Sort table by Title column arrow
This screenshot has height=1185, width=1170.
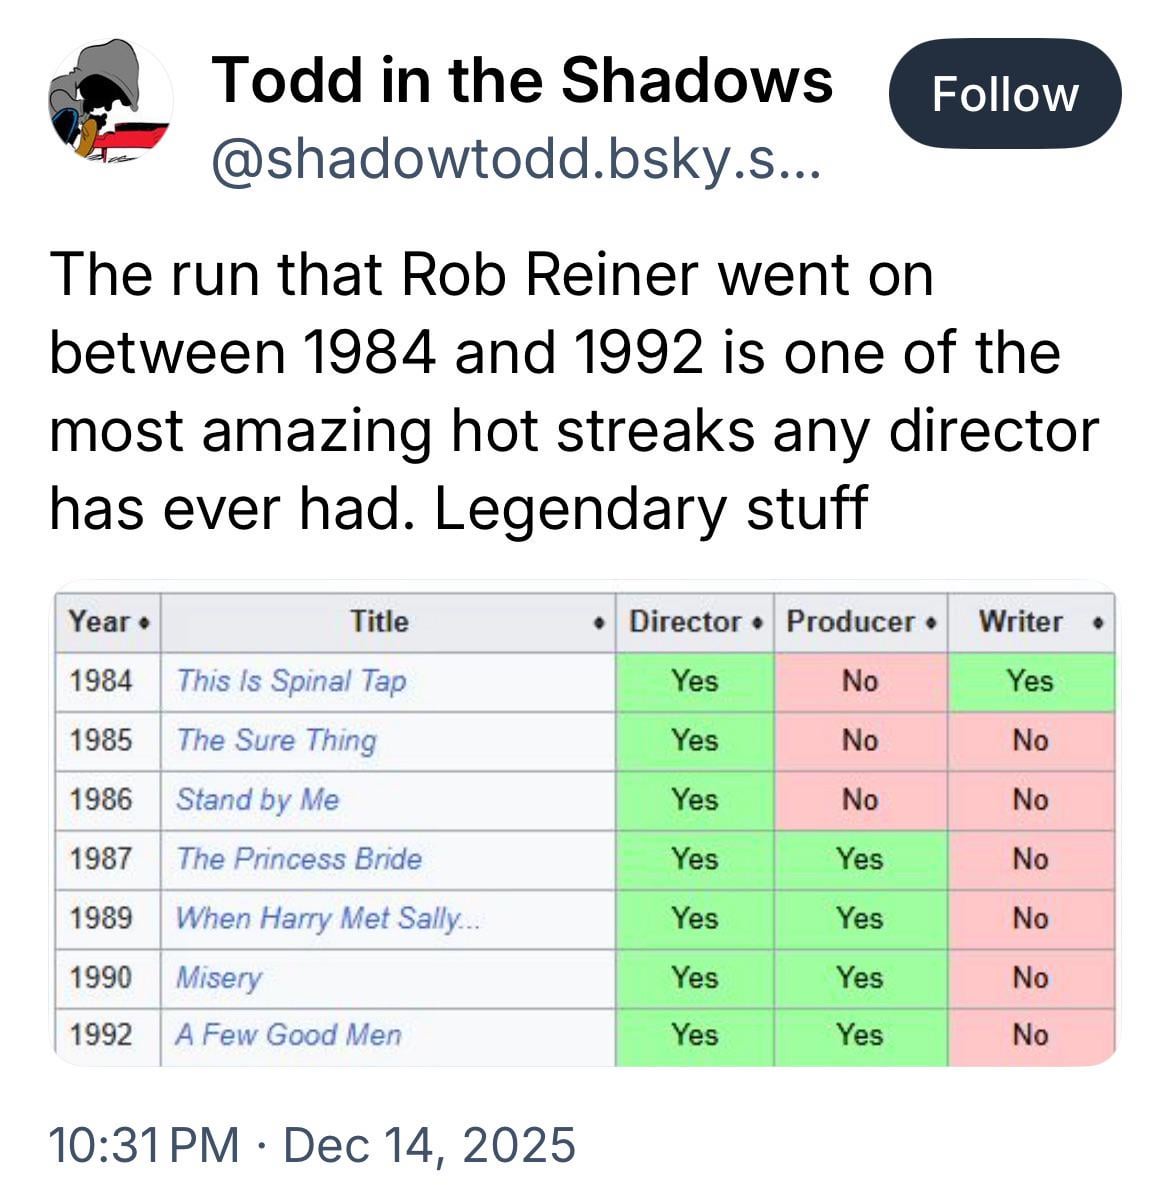pos(598,623)
